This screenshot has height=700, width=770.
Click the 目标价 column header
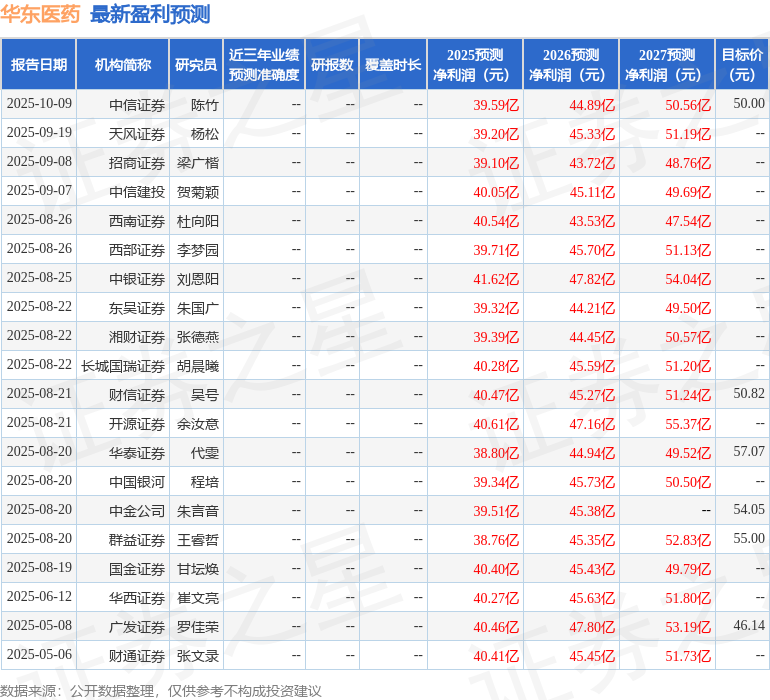tap(742, 65)
